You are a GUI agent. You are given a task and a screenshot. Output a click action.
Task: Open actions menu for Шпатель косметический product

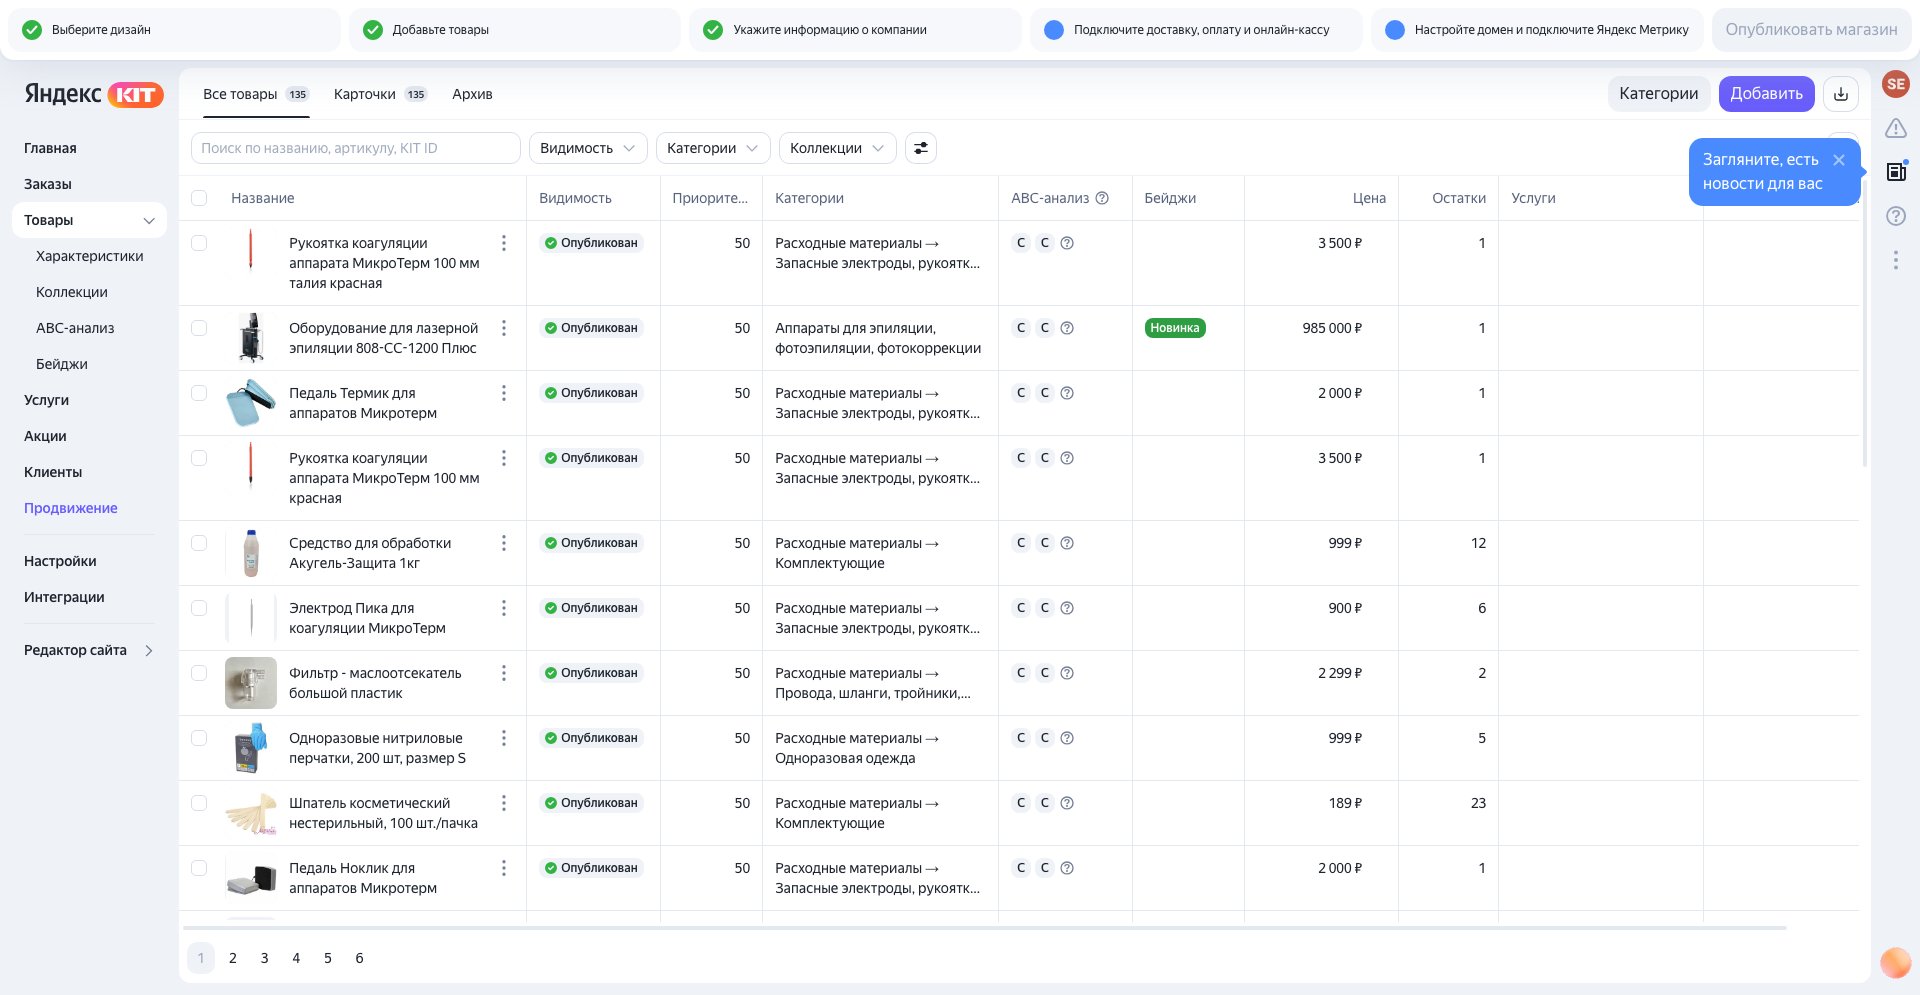tap(504, 803)
